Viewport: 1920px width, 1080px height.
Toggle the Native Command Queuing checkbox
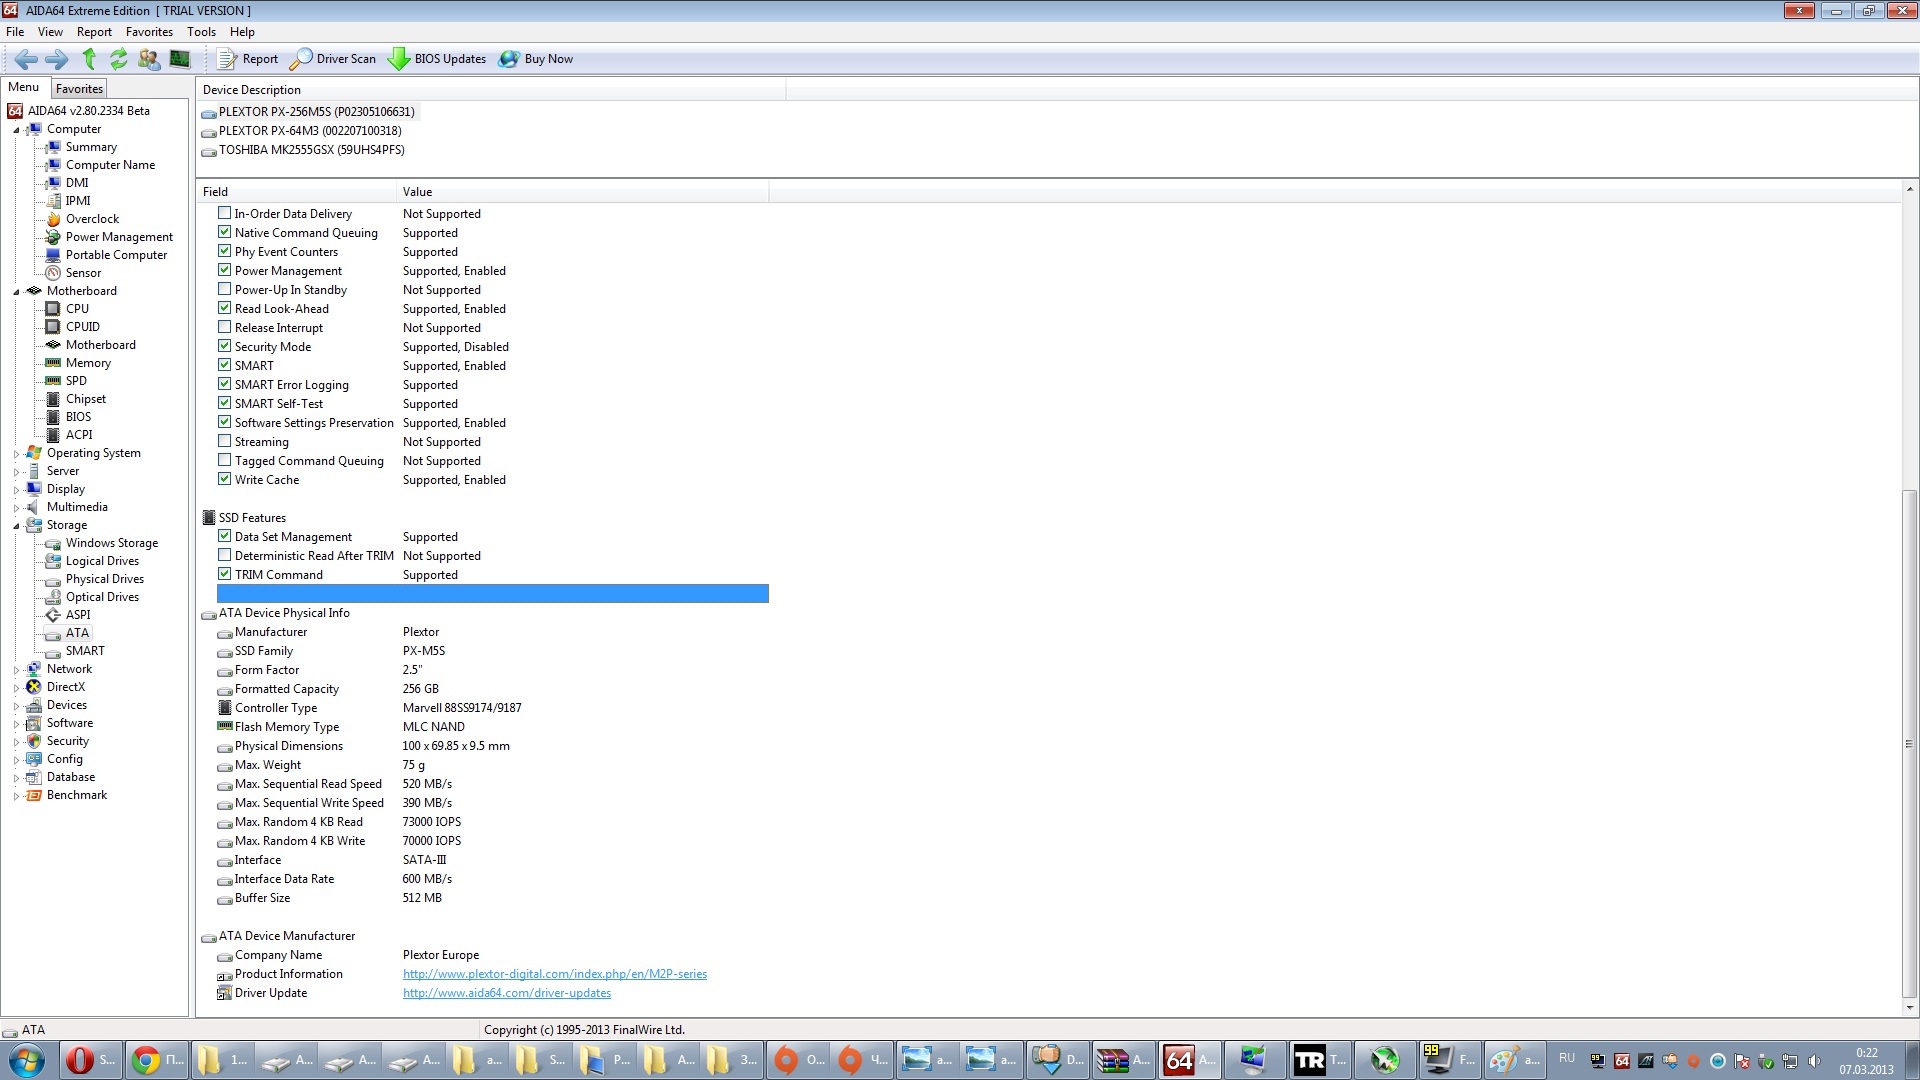[225, 233]
